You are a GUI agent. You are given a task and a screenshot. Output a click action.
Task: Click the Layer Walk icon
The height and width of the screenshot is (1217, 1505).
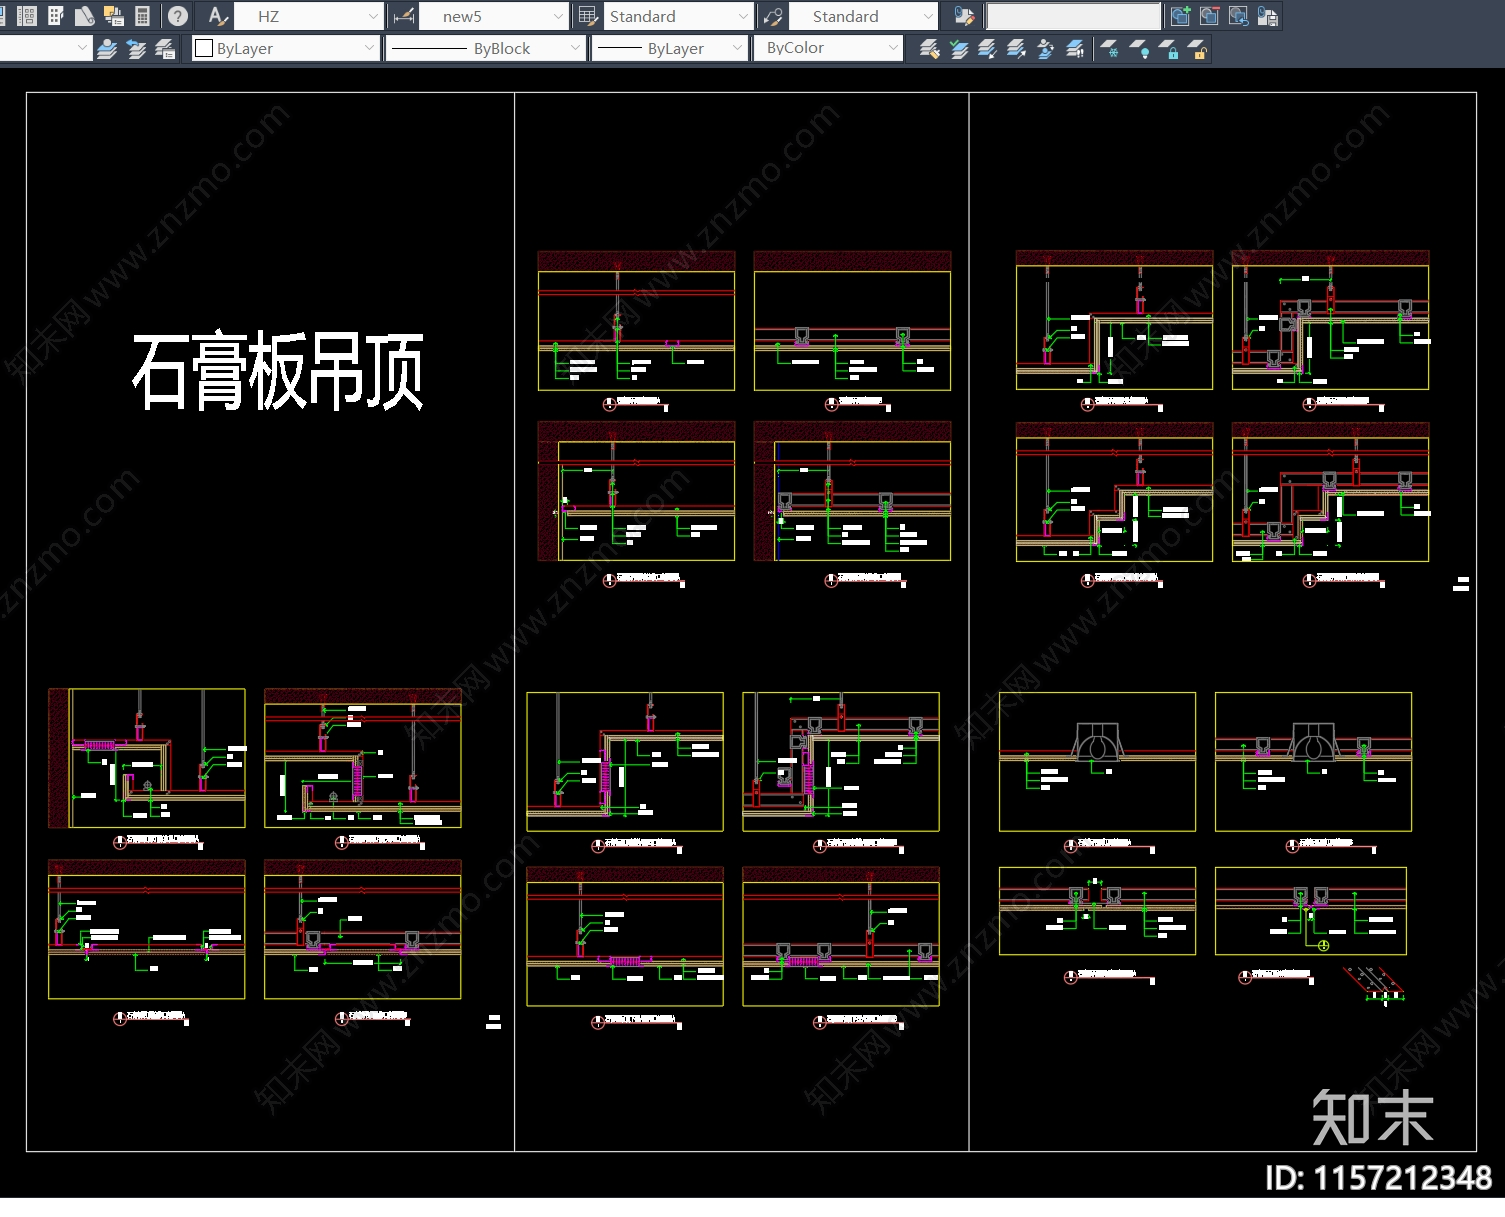coord(1075,48)
